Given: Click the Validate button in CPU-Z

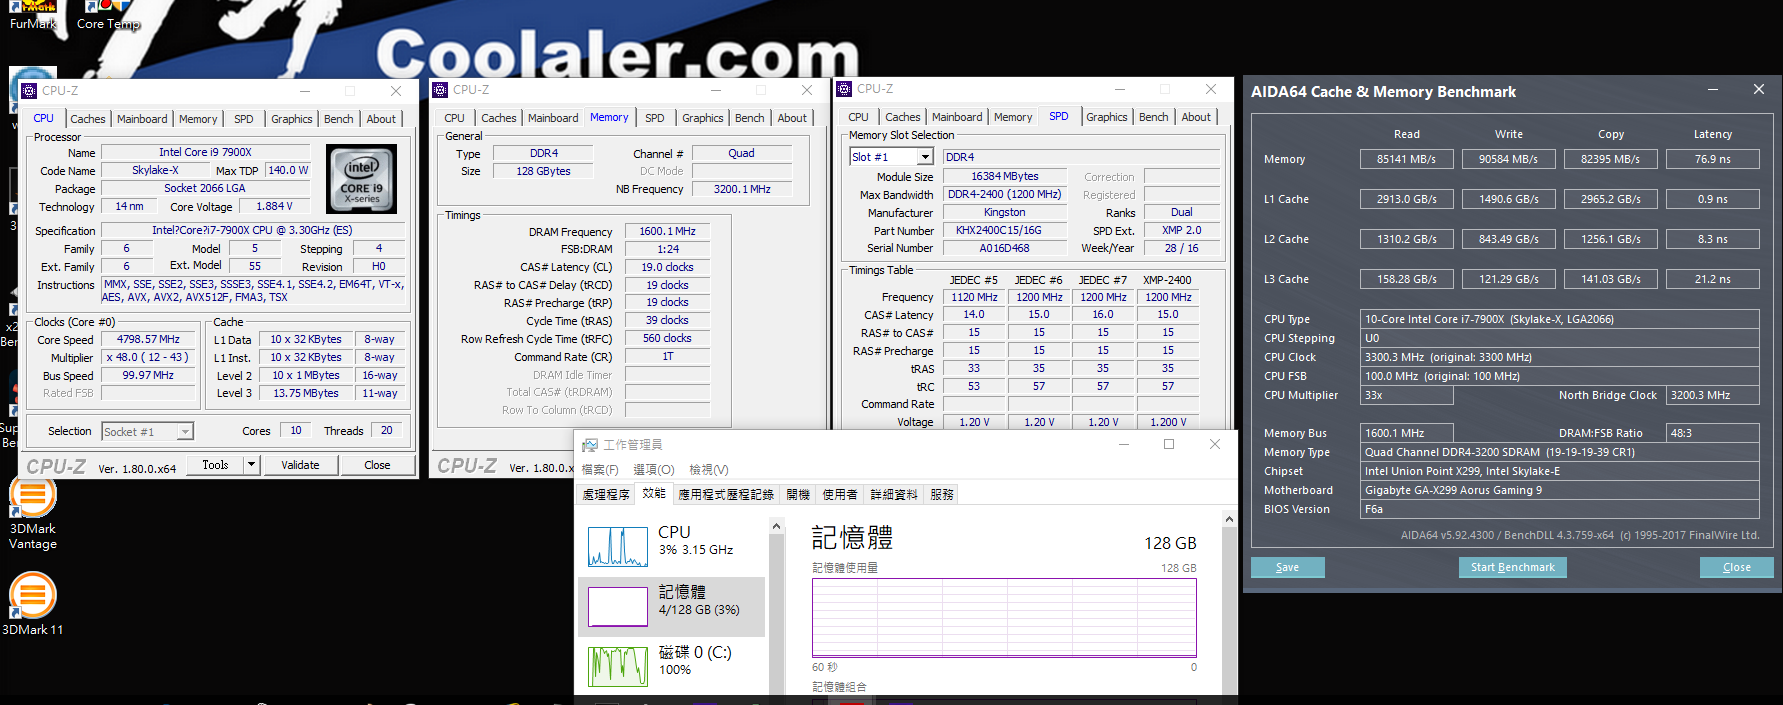Looking at the screenshot, I should [300, 465].
